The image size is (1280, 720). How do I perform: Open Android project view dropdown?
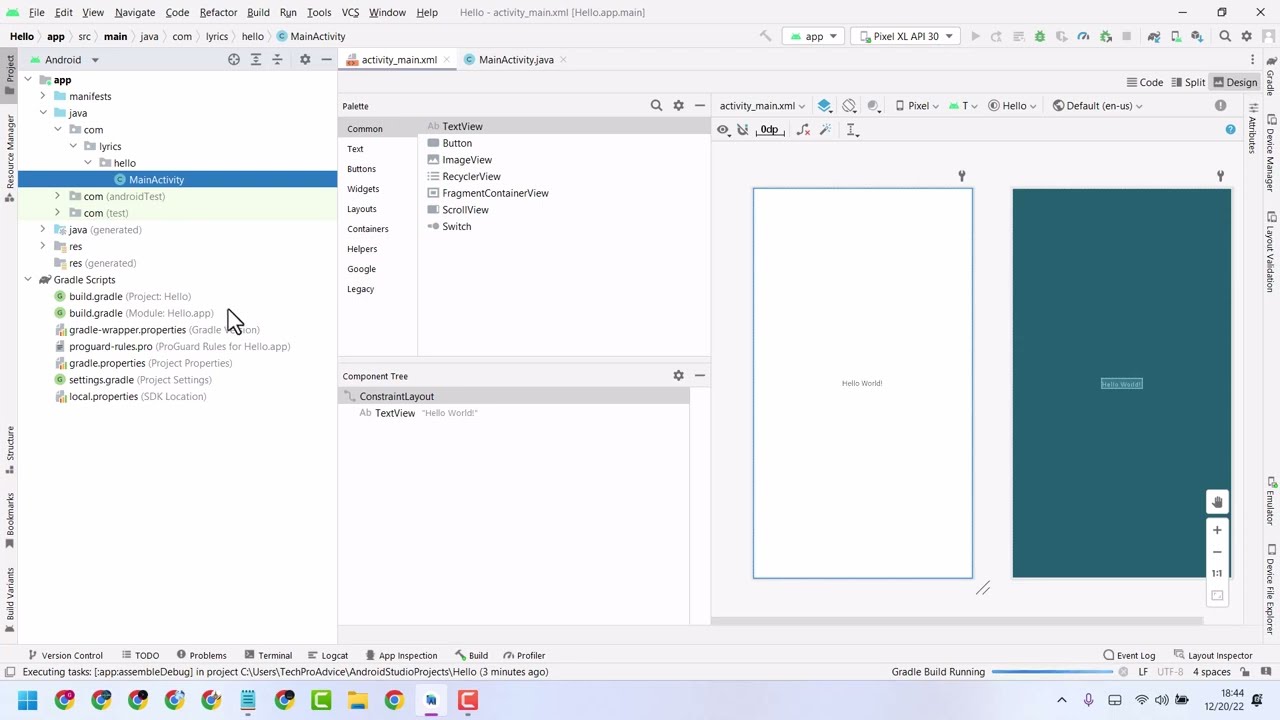tap(65, 60)
